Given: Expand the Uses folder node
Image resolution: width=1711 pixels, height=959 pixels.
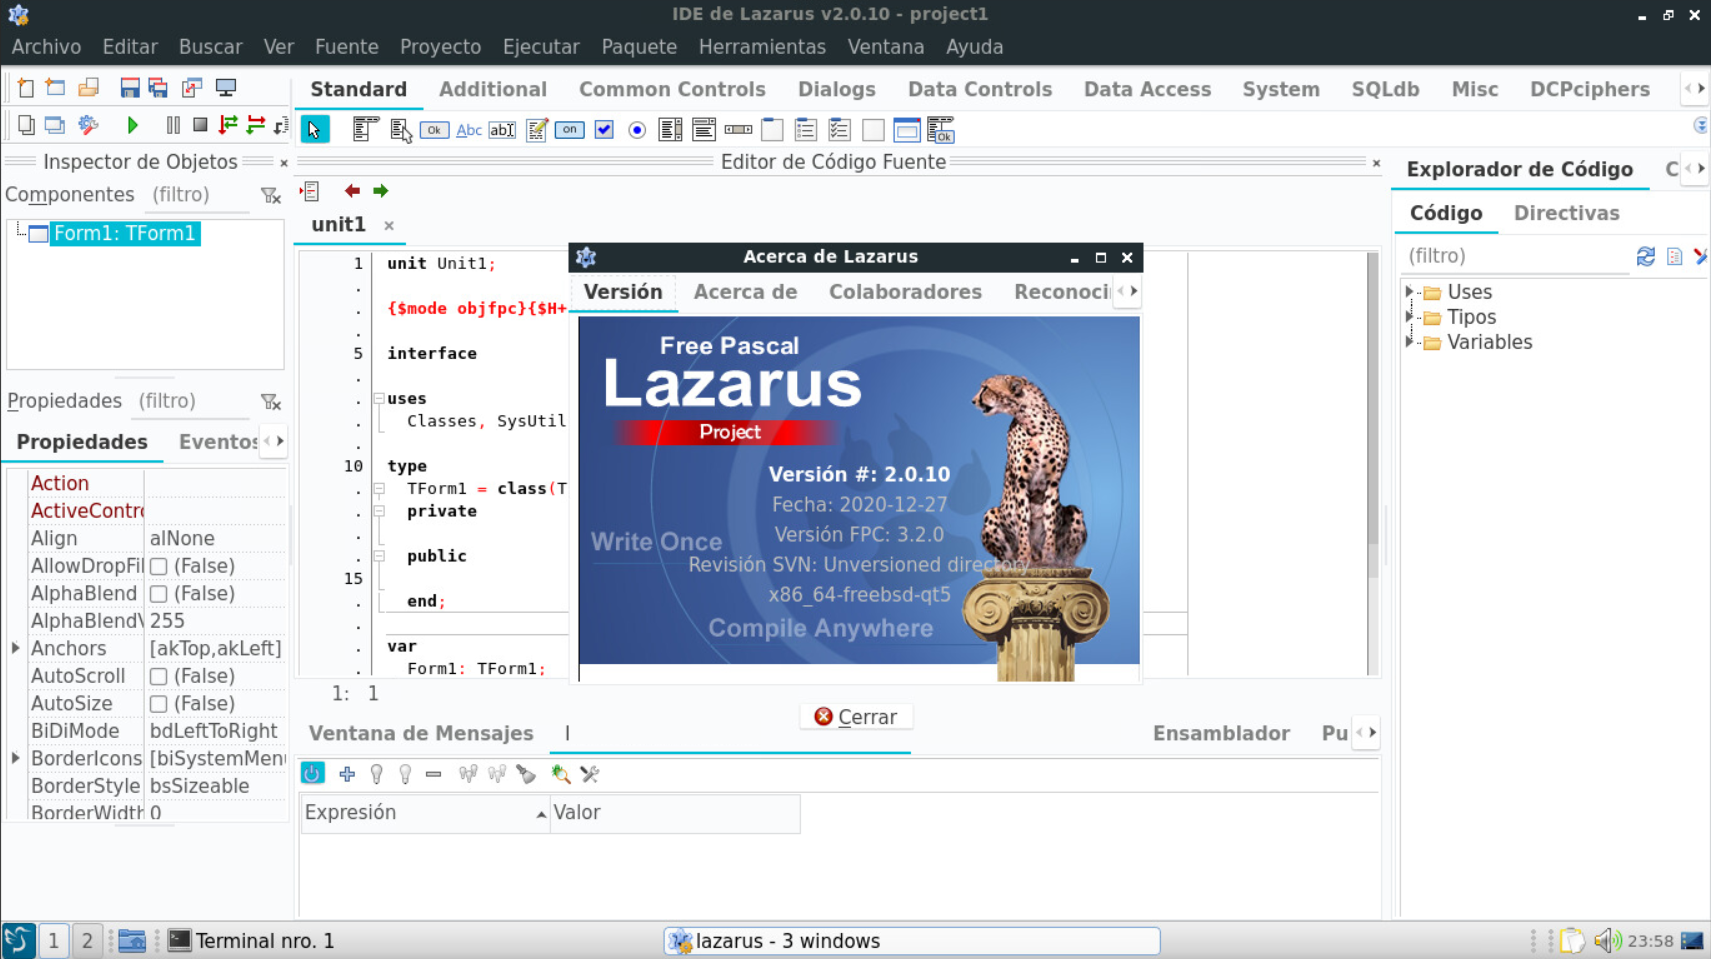Looking at the screenshot, I should tap(1409, 291).
